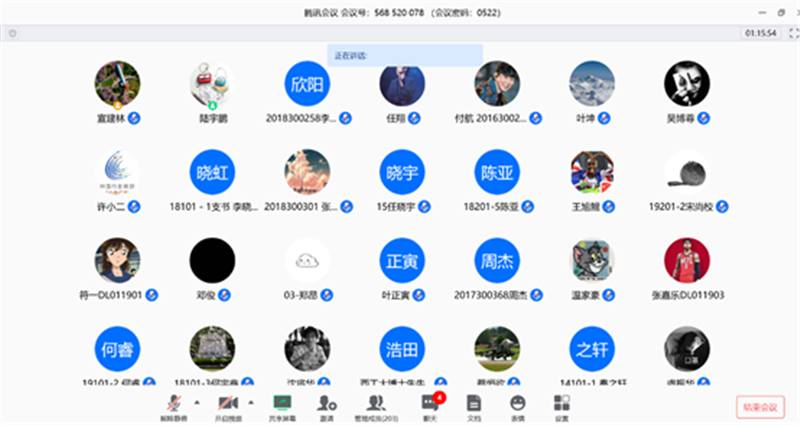Click the red end meeting button
The width and height of the screenshot is (800, 425).
click(760, 407)
